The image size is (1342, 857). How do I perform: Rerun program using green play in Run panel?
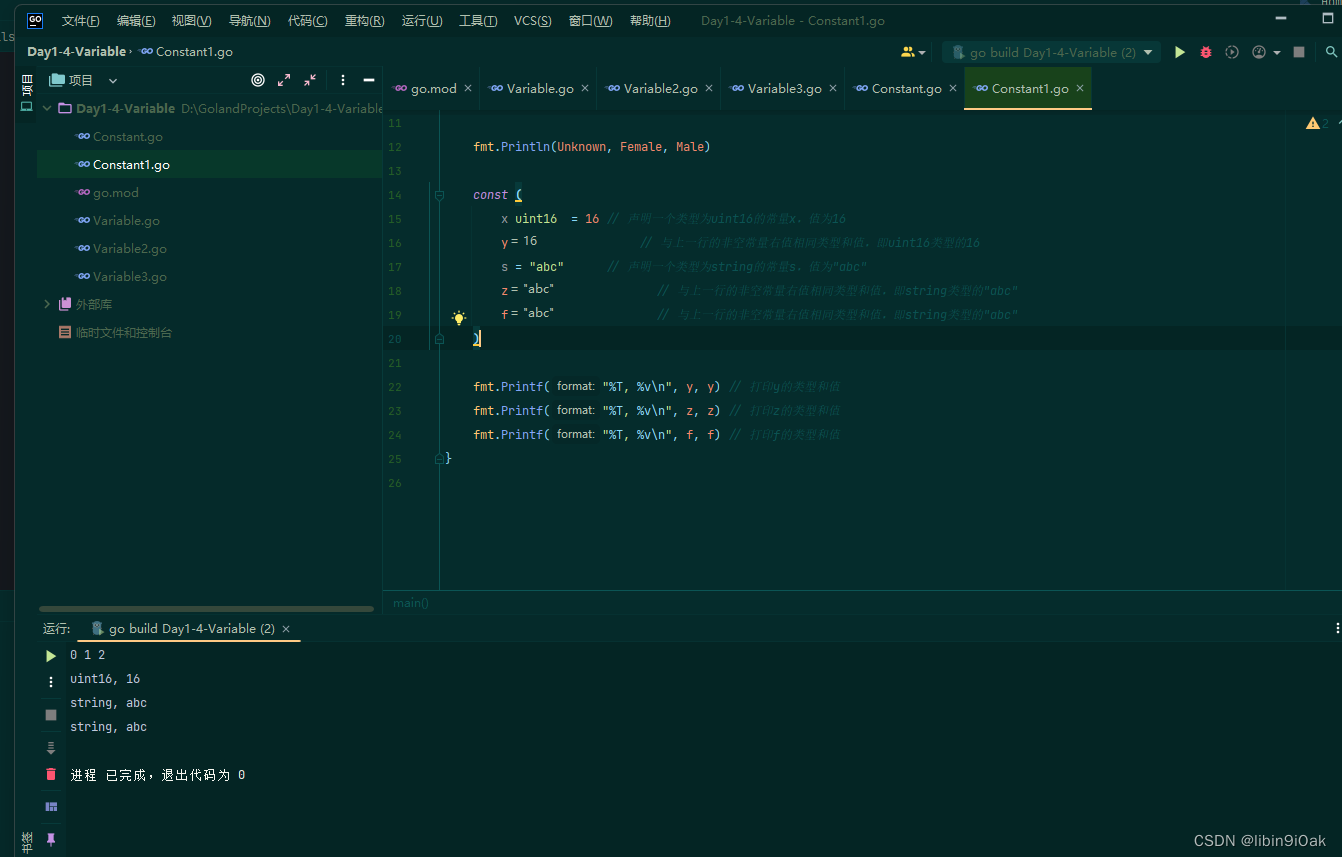51,656
